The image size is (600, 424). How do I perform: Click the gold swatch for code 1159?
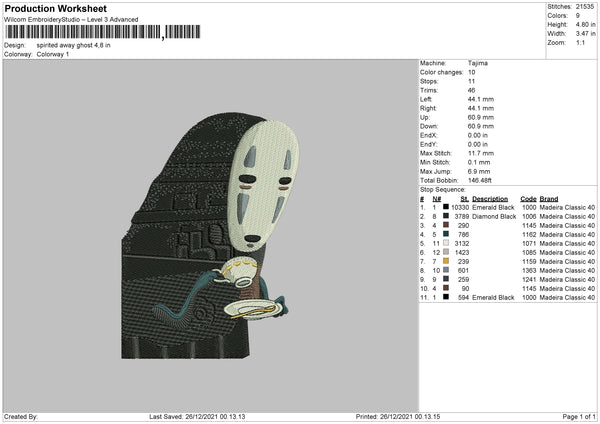tap(446, 261)
